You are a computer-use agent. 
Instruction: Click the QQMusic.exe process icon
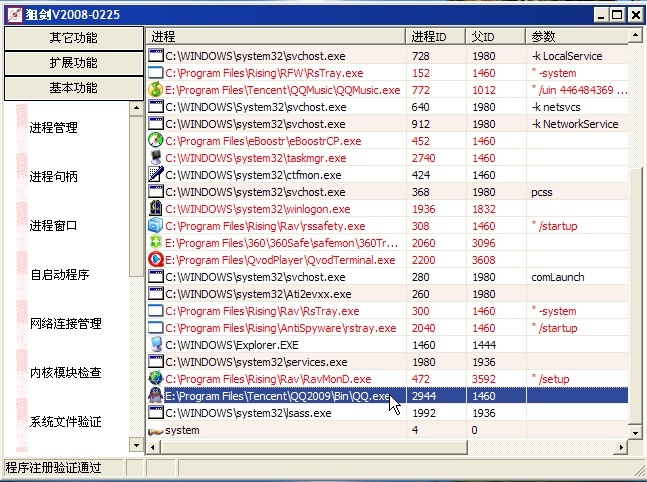click(156, 90)
